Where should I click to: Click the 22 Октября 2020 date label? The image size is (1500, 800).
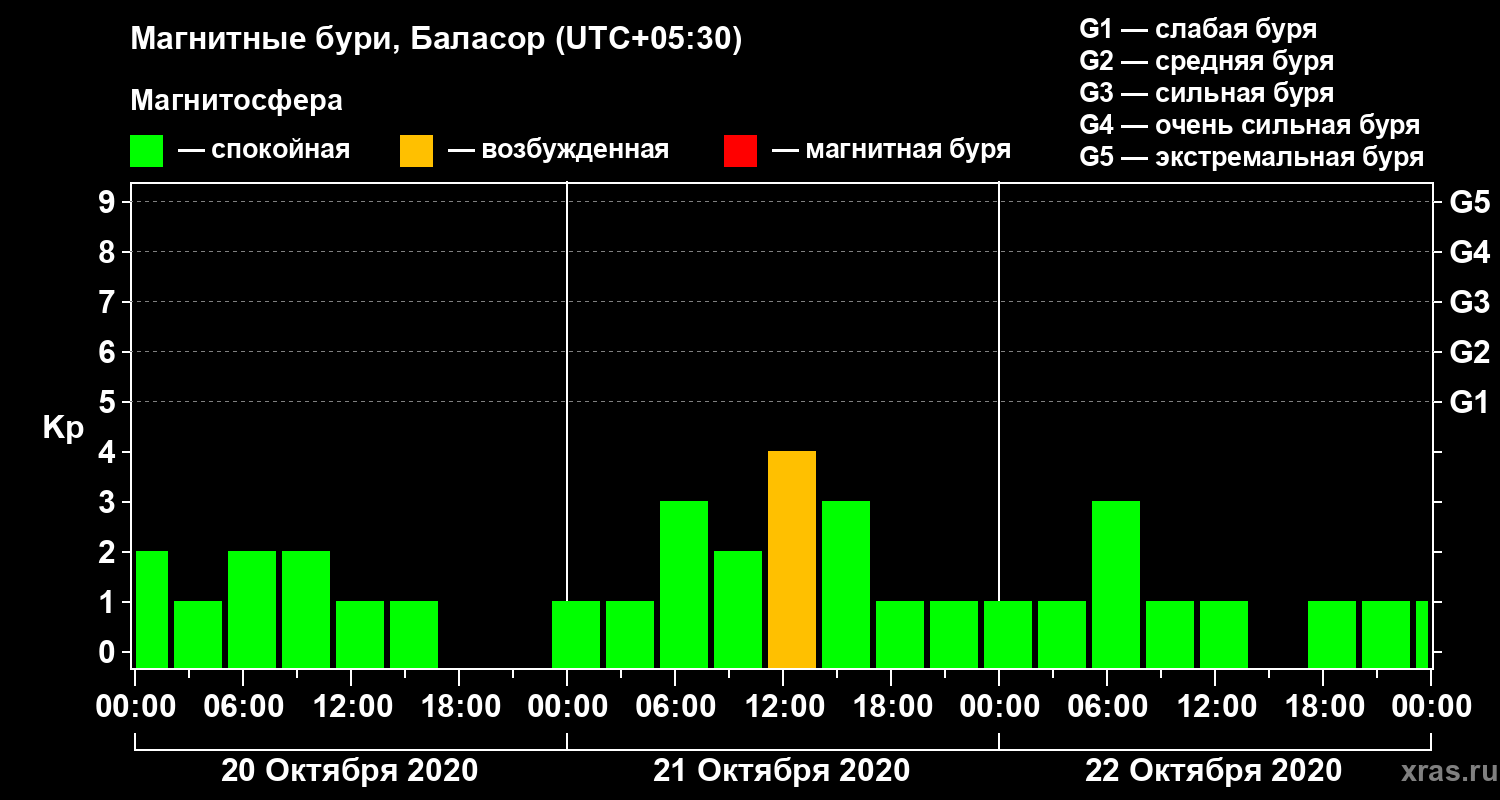1213,771
